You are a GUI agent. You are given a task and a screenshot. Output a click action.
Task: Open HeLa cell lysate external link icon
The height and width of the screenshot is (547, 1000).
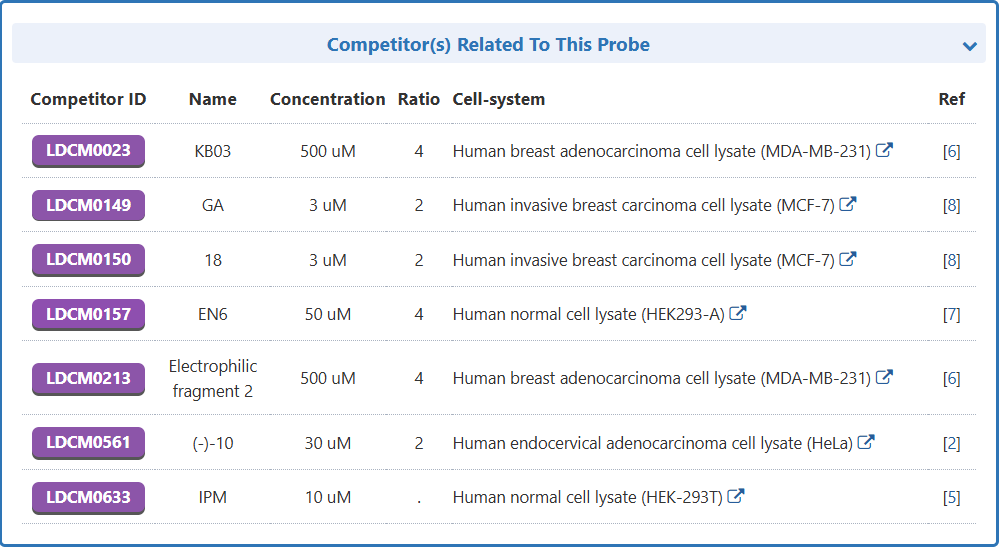pos(866,442)
